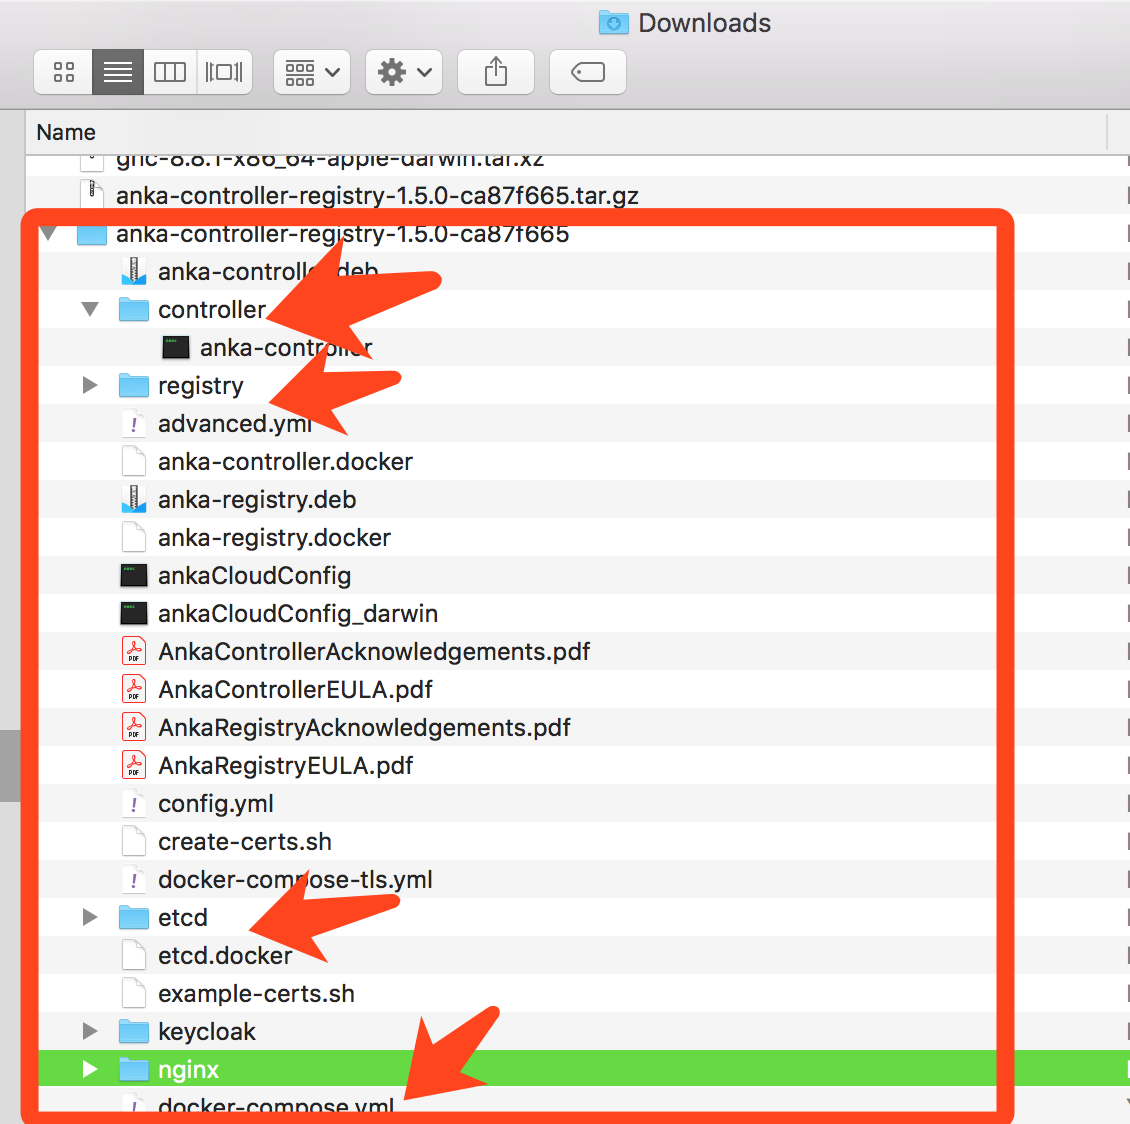
Task: Select the AnkaControllerEULA.pdf file name
Action: [295, 690]
